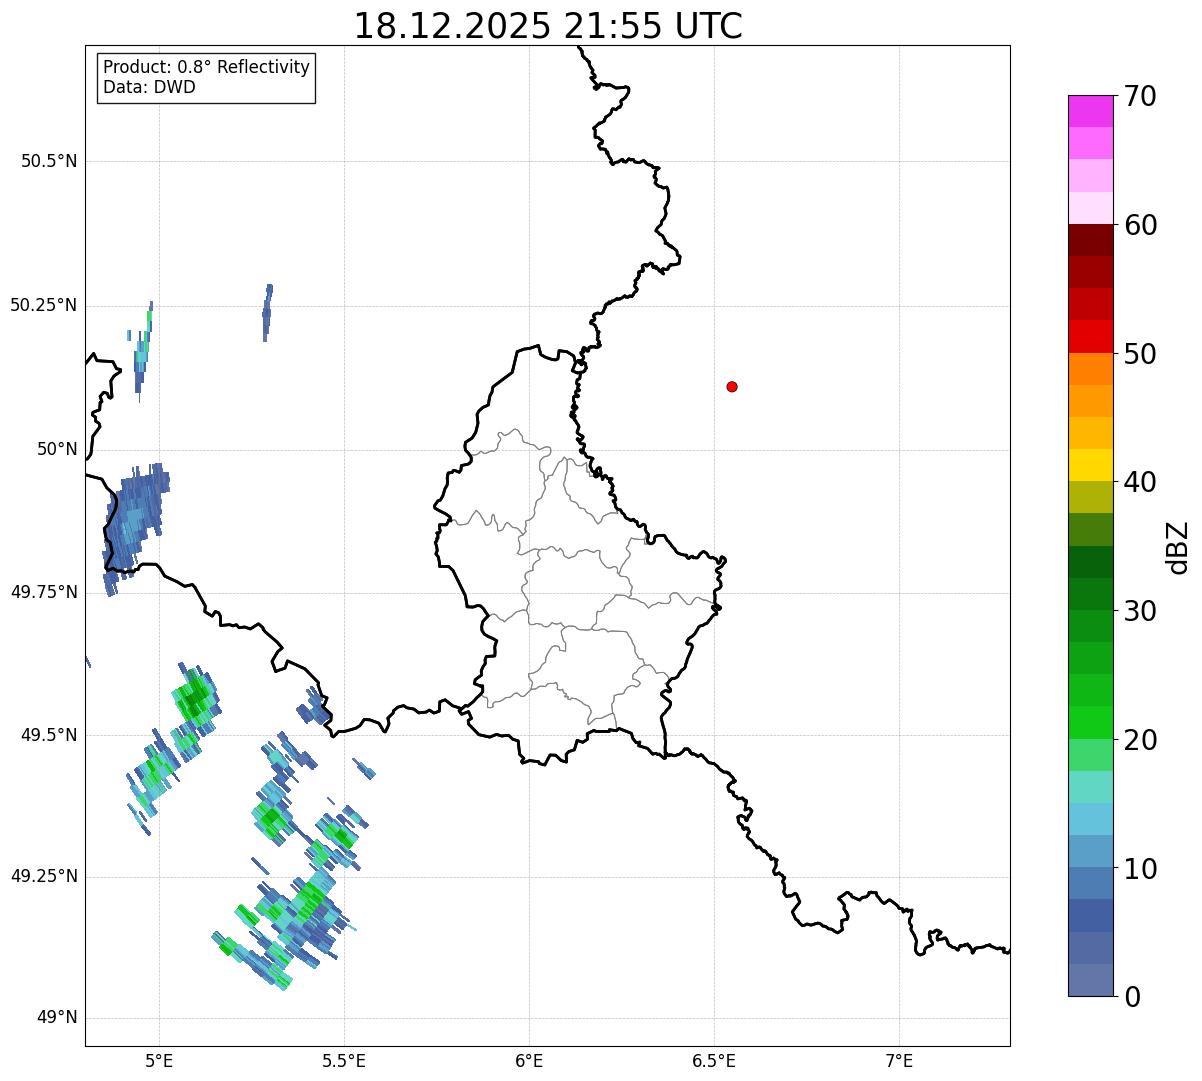Click the colorbar 20 tick label
The image size is (1202, 1081).
click(1140, 740)
